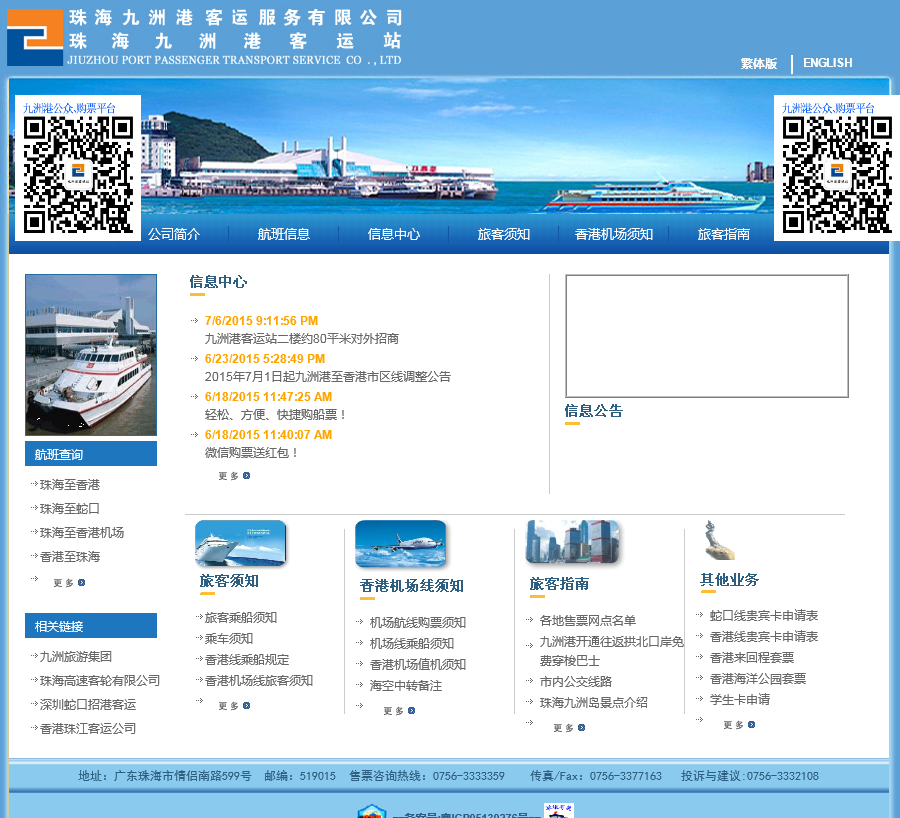Image resolution: width=900 pixels, height=818 pixels.
Task: Click the left QR code for ticket platform
Action: tap(78, 174)
